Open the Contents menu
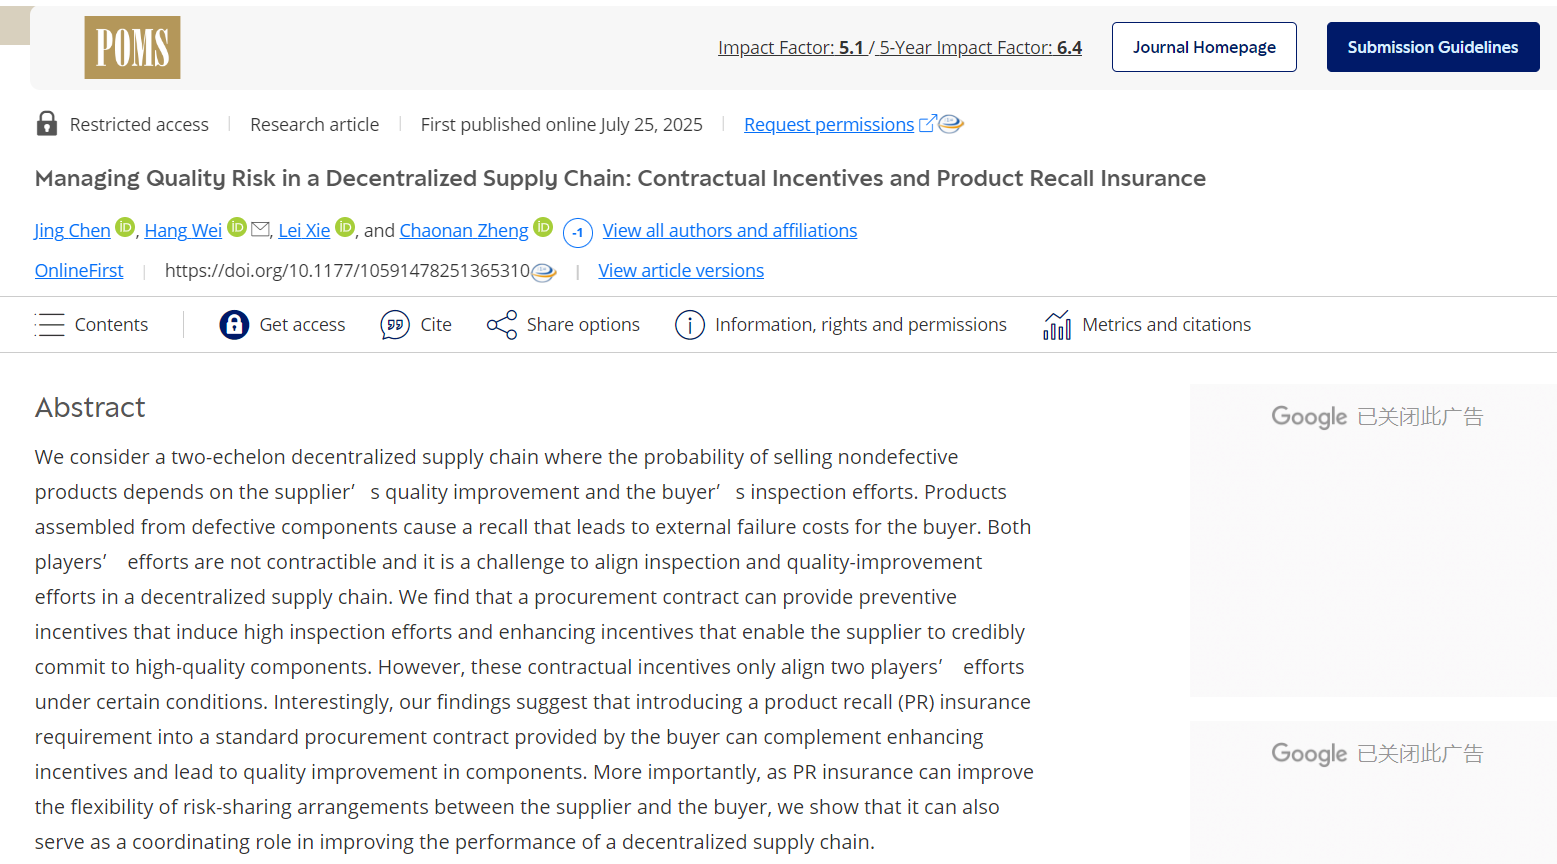1557x864 pixels. [x=92, y=325]
